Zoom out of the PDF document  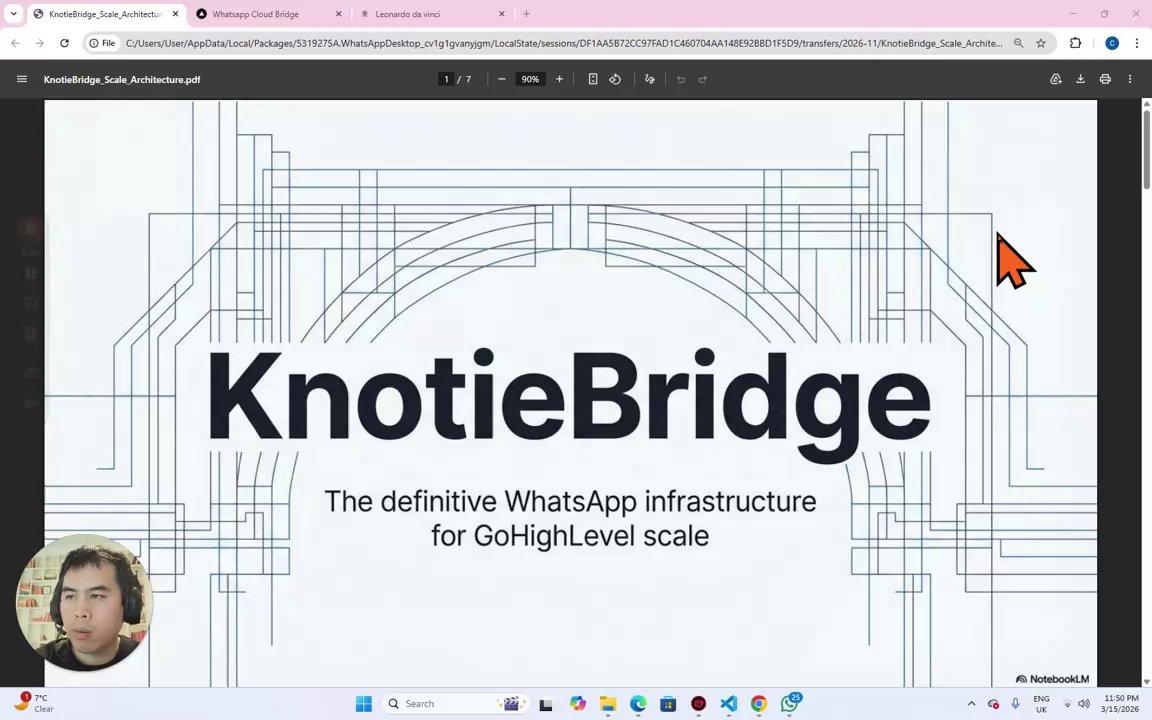[x=502, y=79]
